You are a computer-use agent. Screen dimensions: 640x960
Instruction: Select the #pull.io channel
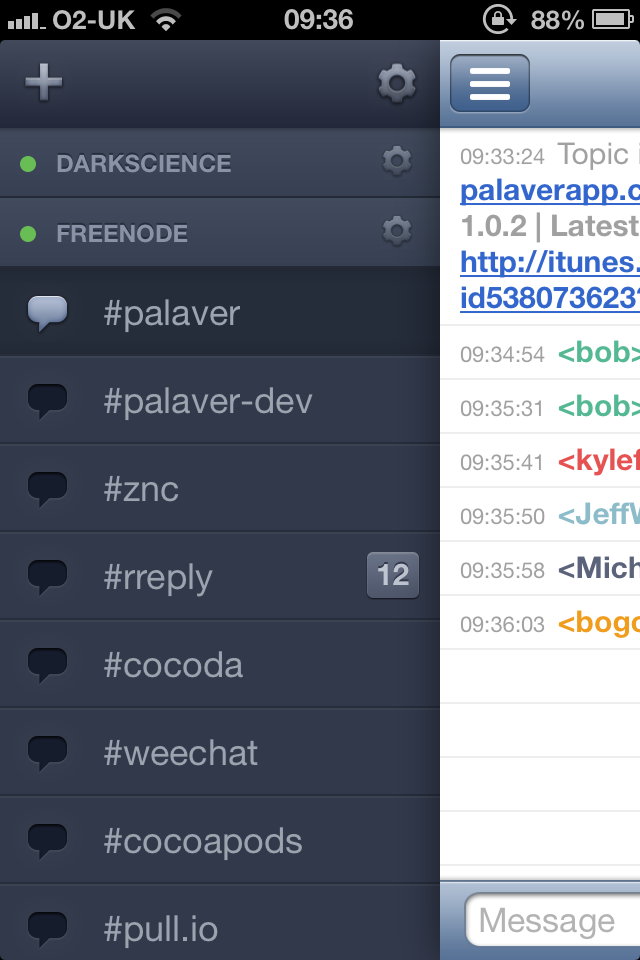pos(220,923)
